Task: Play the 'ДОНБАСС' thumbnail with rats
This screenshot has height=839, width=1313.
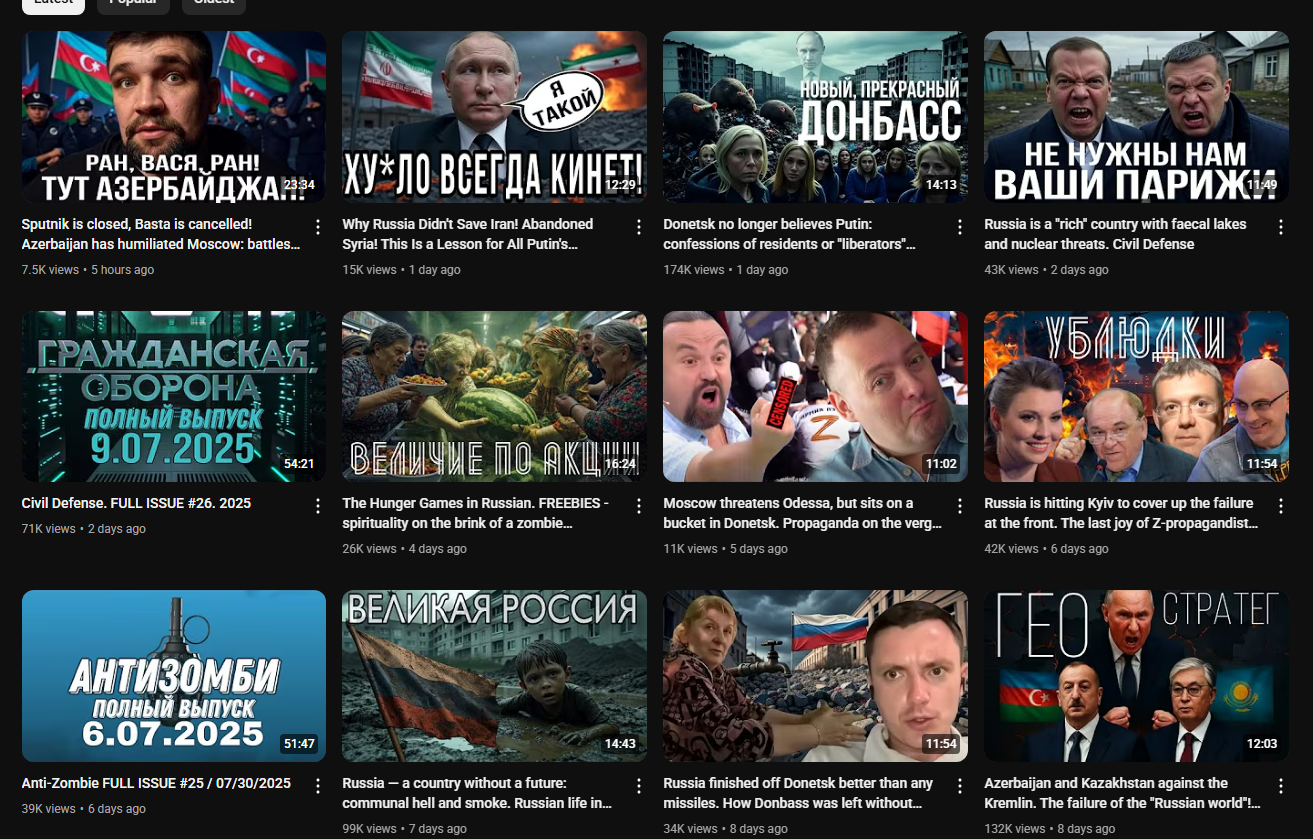Action: pyautogui.click(x=815, y=117)
